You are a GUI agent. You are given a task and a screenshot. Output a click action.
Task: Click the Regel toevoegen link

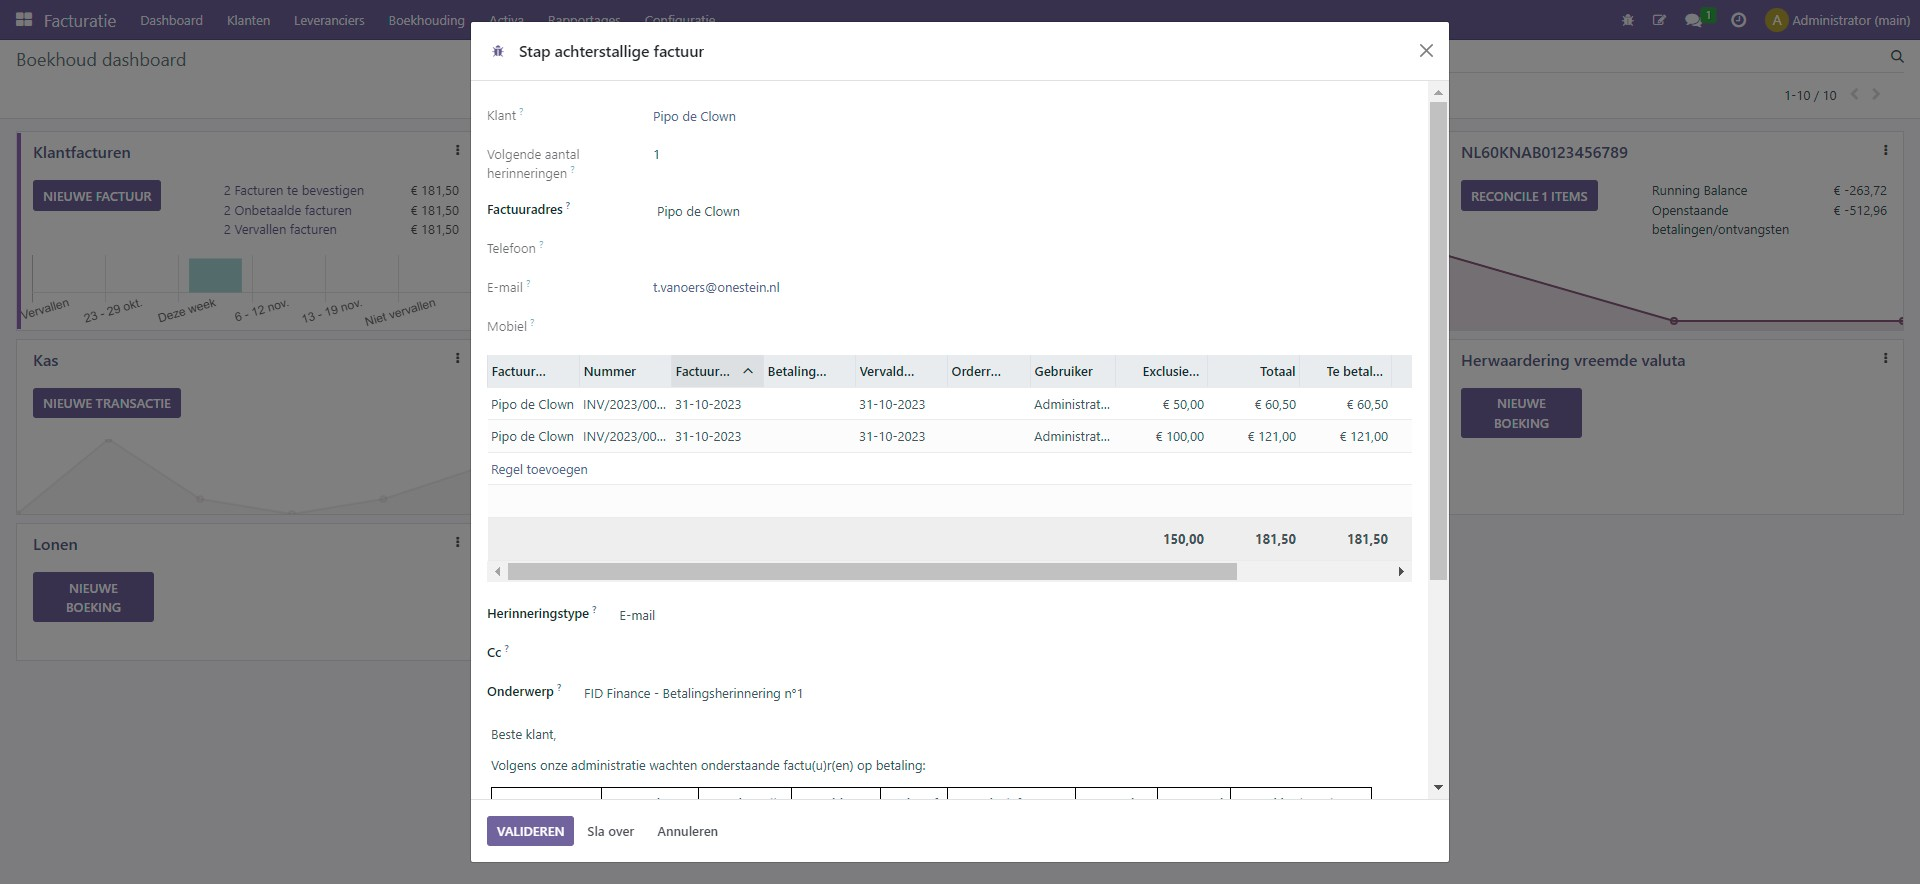(x=539, y=469)
